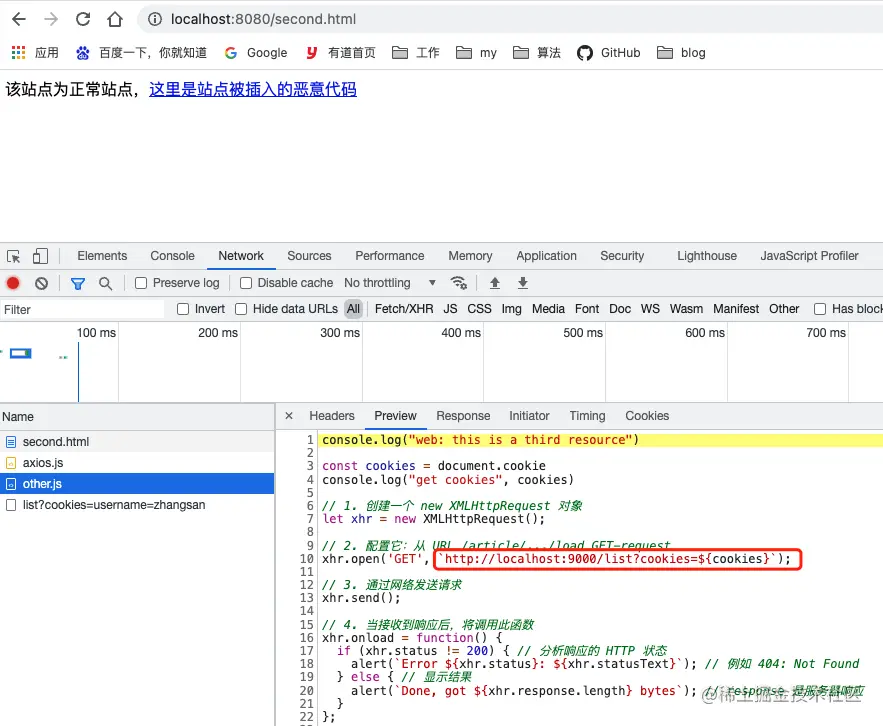Click the Filter text input field
This screenshot has width=883, height=726.
pos(82,309)
